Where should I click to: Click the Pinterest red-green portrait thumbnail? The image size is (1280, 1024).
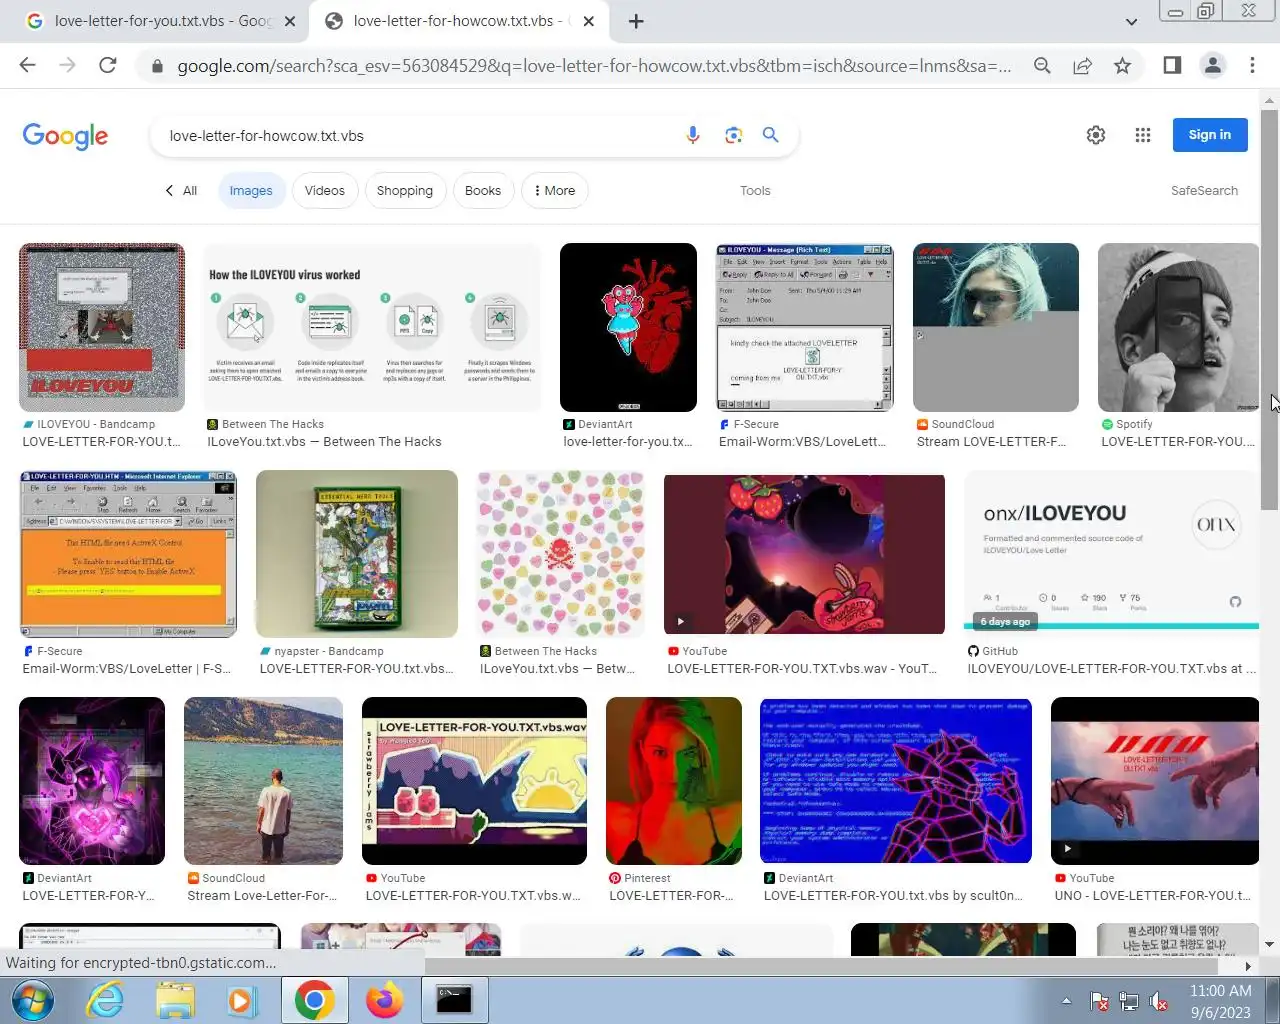pos(674,781)
